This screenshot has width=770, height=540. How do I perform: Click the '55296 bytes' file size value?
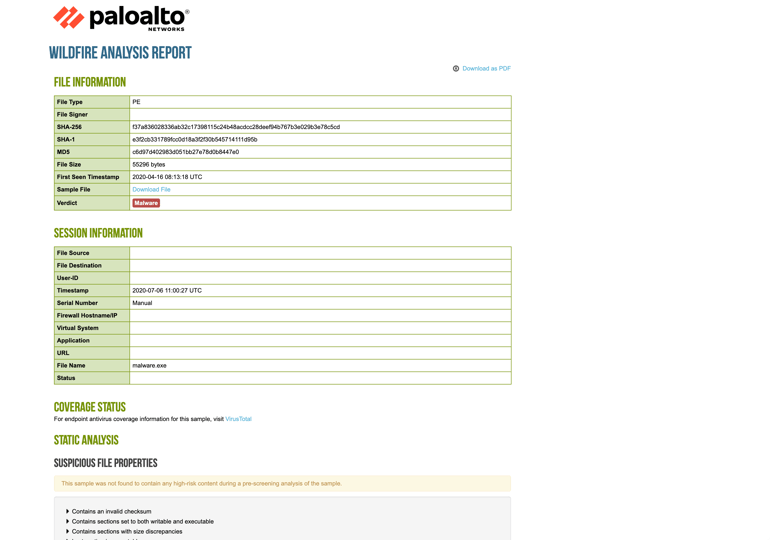(148, 164)
